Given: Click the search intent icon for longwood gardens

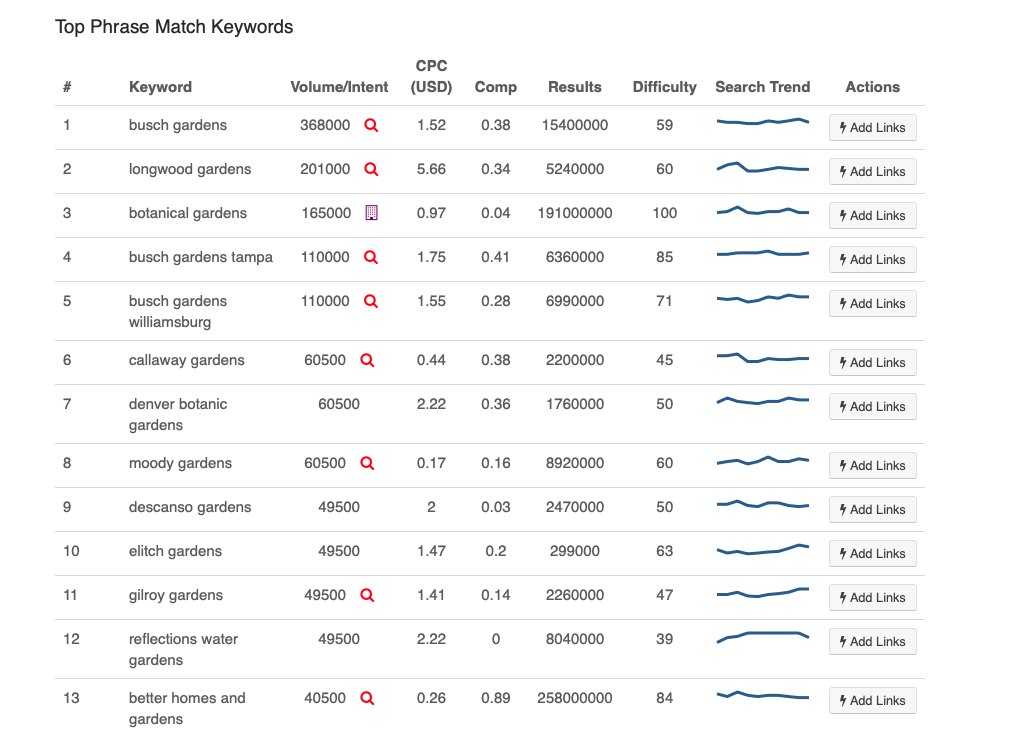Looking at the screenshot, I should (x=371, y=169).
